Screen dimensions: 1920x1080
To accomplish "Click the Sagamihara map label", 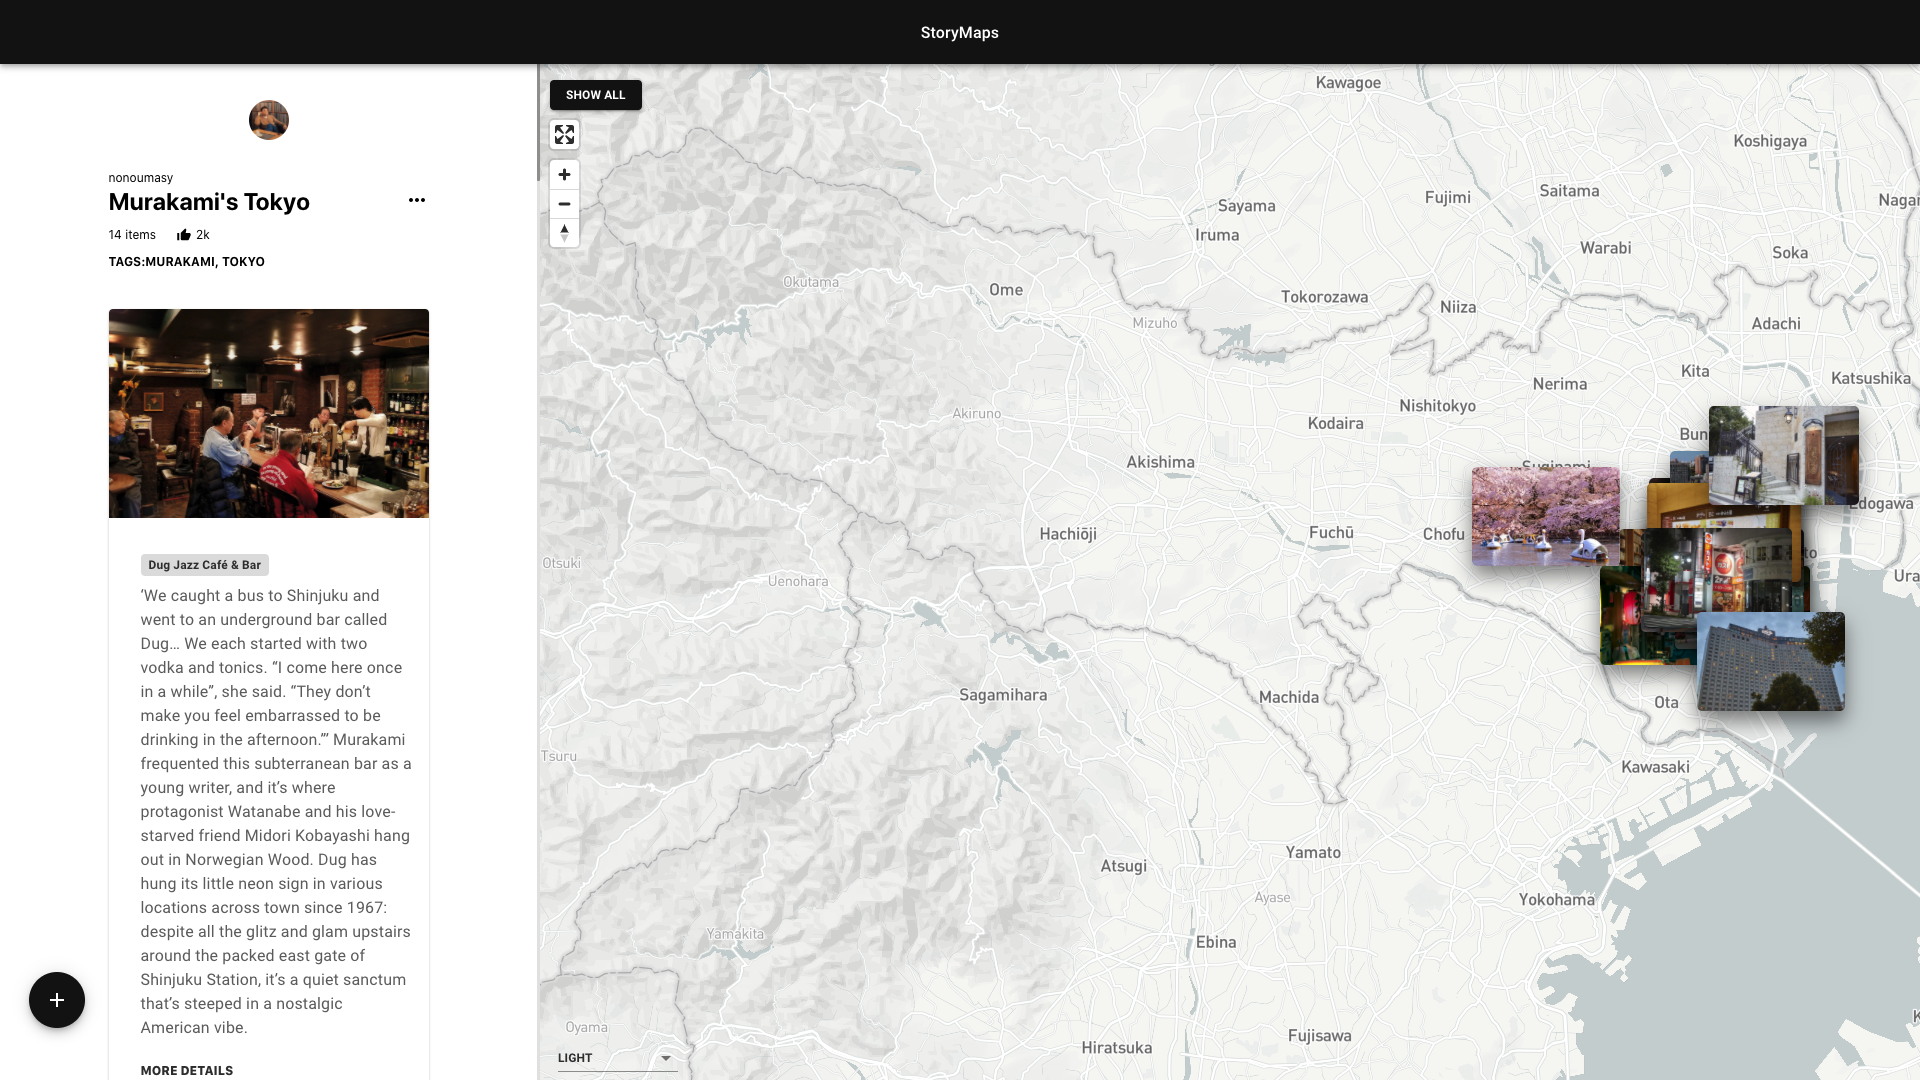I will pyautogui.click(x=1003, y=695).
